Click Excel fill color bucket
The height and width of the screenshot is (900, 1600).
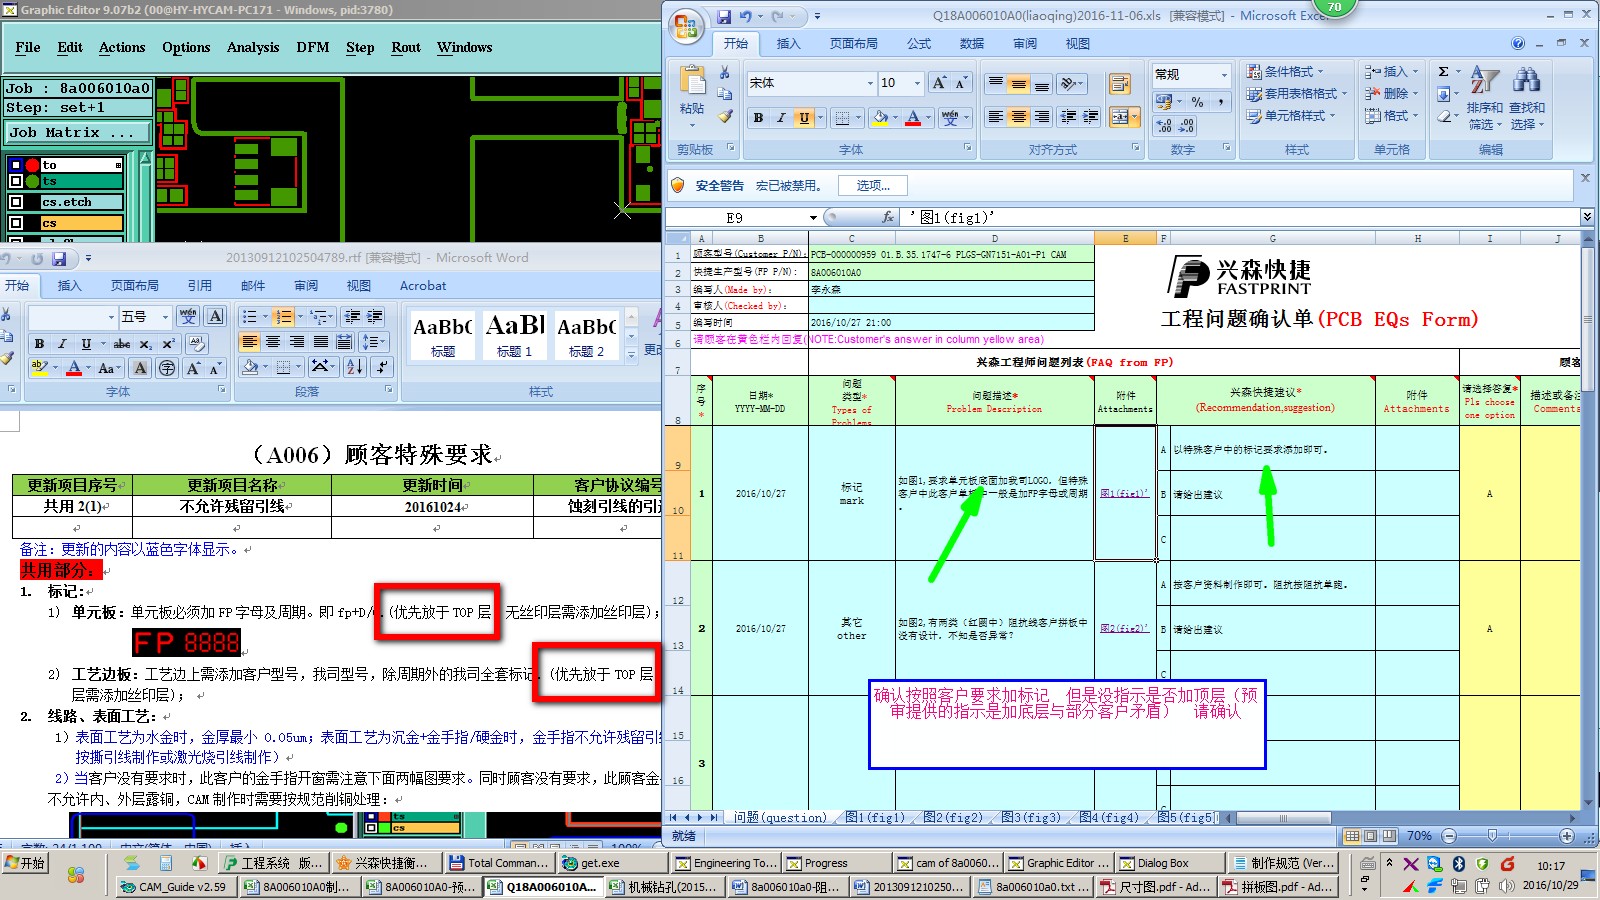880,118
